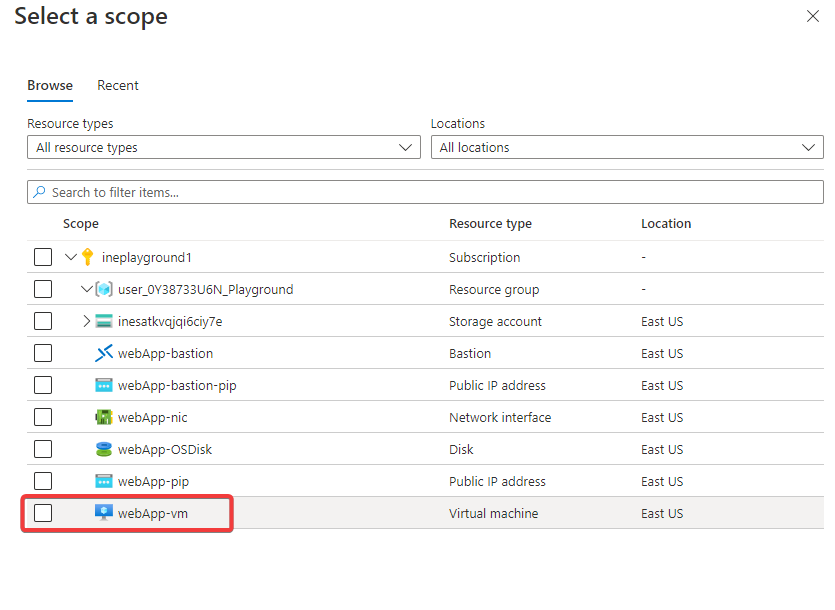Select the webApp-OSDisk row checkbox
Screen dimensions: 835x610
pyautogui.click(x=43, y=449)
